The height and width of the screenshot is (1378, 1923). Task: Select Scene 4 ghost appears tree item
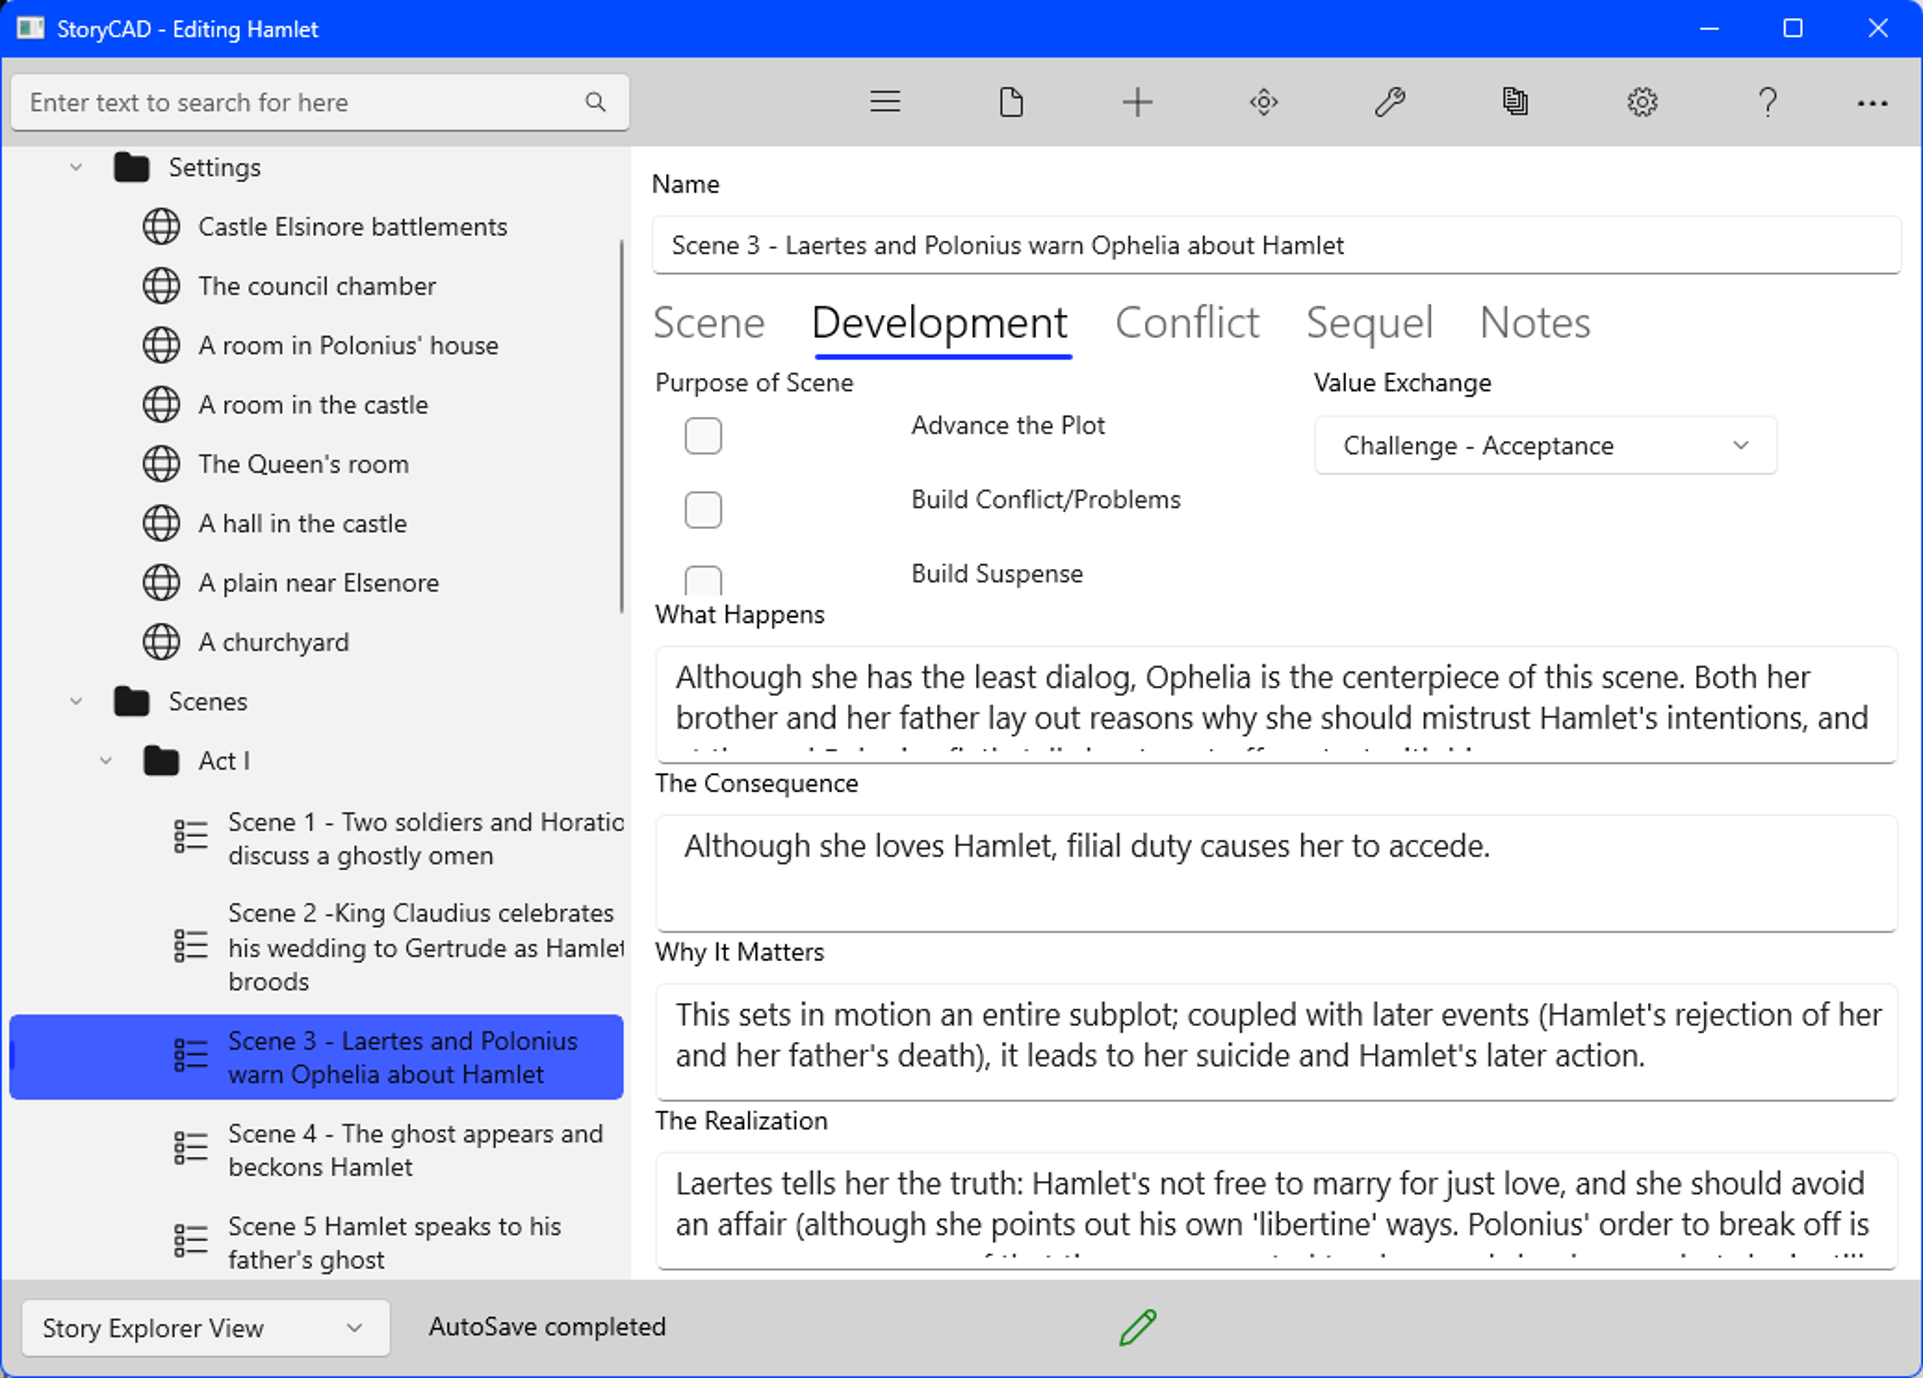pyautogui.click(x=415, y=1150)
